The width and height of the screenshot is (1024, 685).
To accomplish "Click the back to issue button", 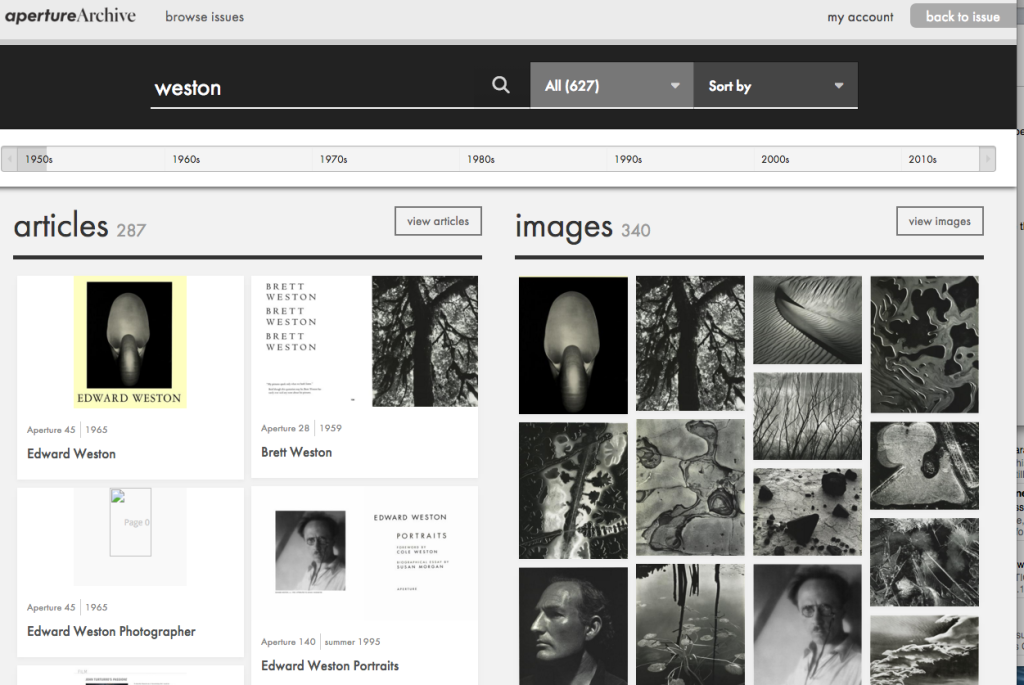I will click(x=963, y=16).
